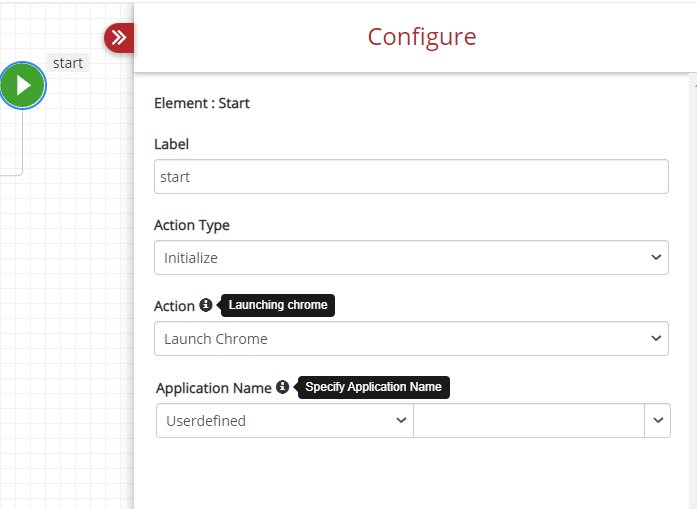This screenshot has width=697, height=509.
Task: Open the Userdefined application name type dropdown
Action: [285, 421]
